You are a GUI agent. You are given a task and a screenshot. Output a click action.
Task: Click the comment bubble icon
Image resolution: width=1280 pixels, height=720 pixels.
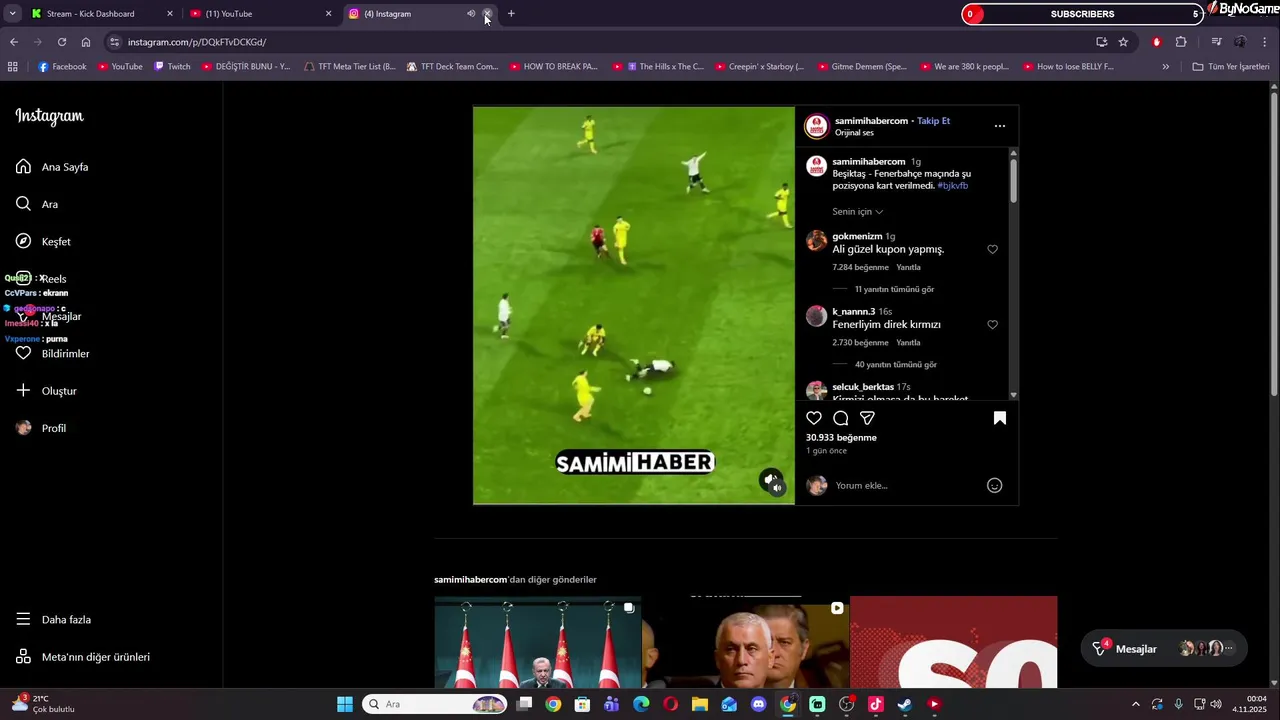point(841,418)
